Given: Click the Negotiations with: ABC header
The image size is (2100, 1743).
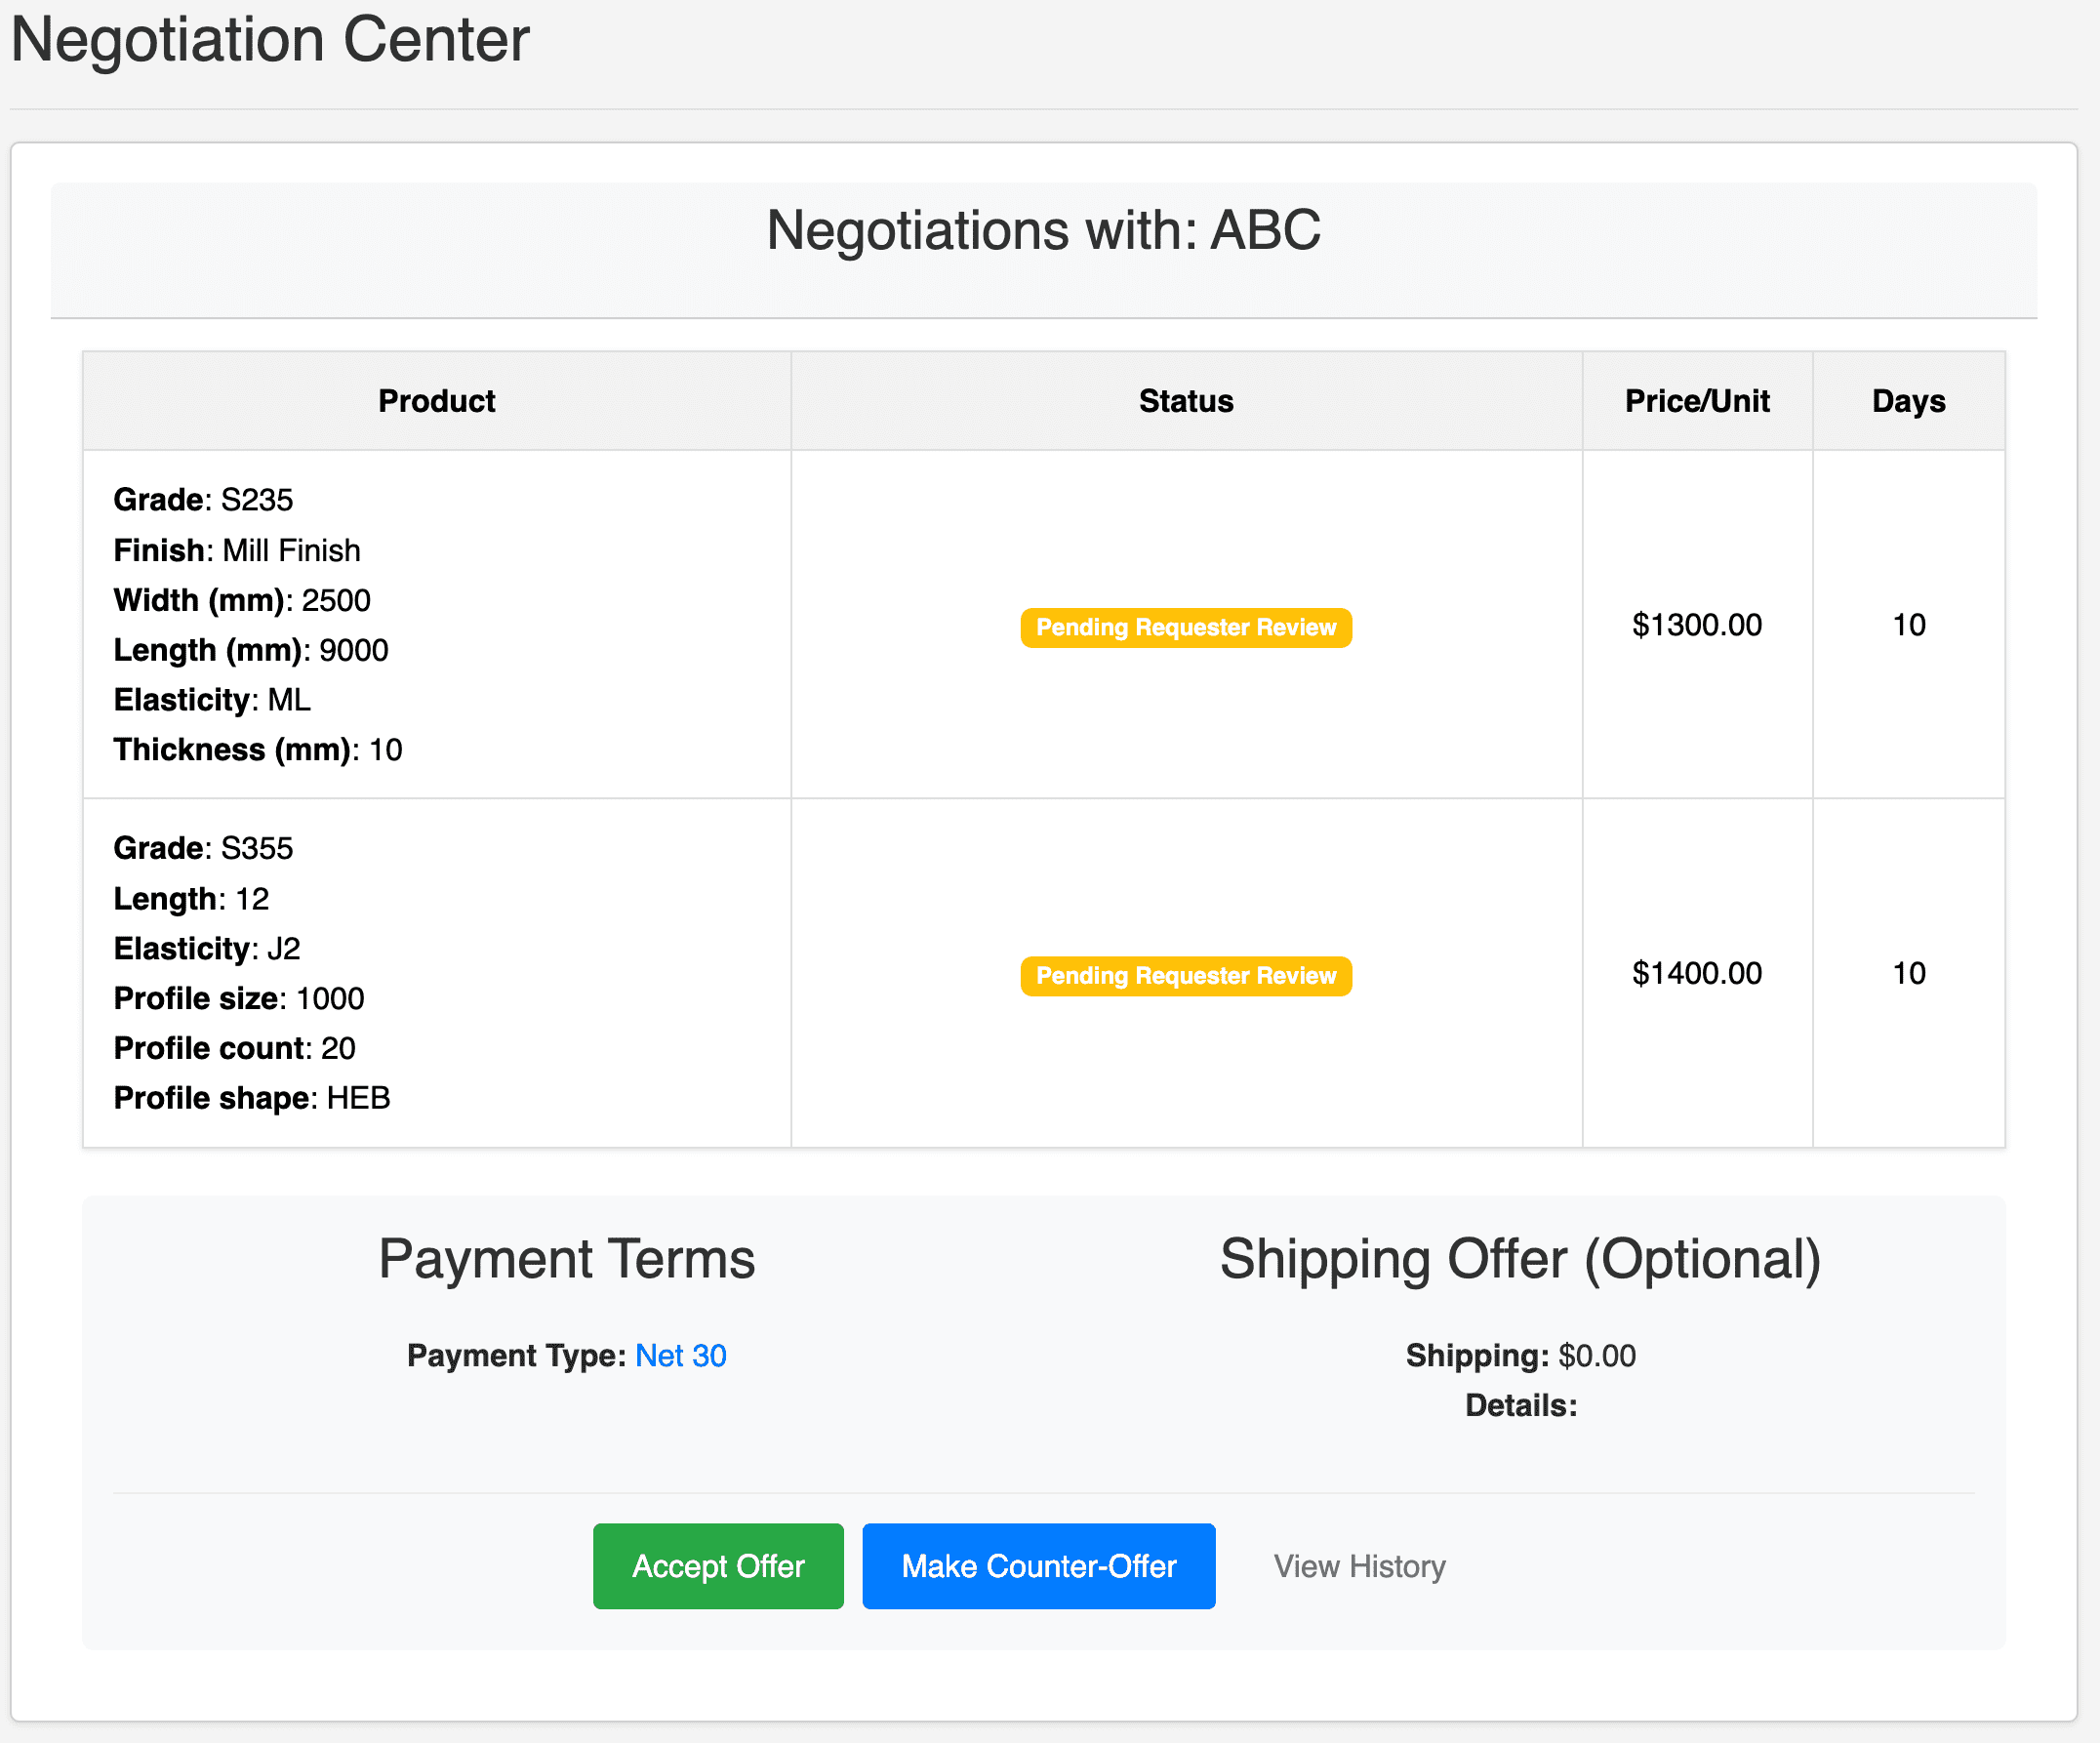Looking at the screenshot, I should tap(1043, 230).
